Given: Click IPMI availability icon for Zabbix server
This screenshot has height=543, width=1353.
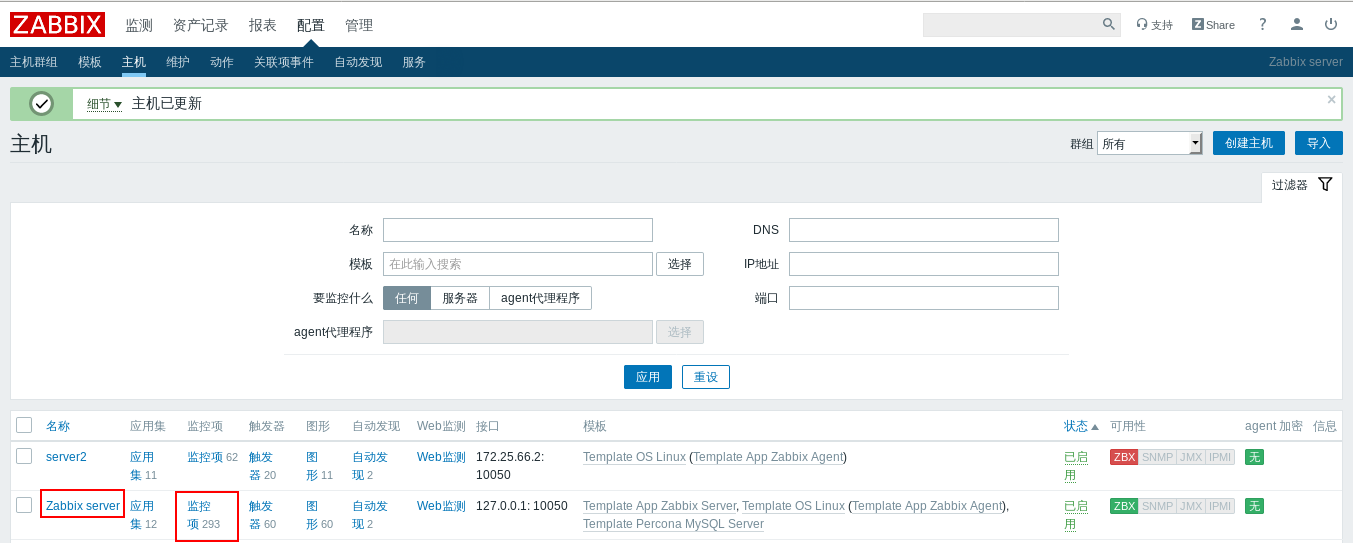Looking at the screenshot, I should pos(1220,506).
